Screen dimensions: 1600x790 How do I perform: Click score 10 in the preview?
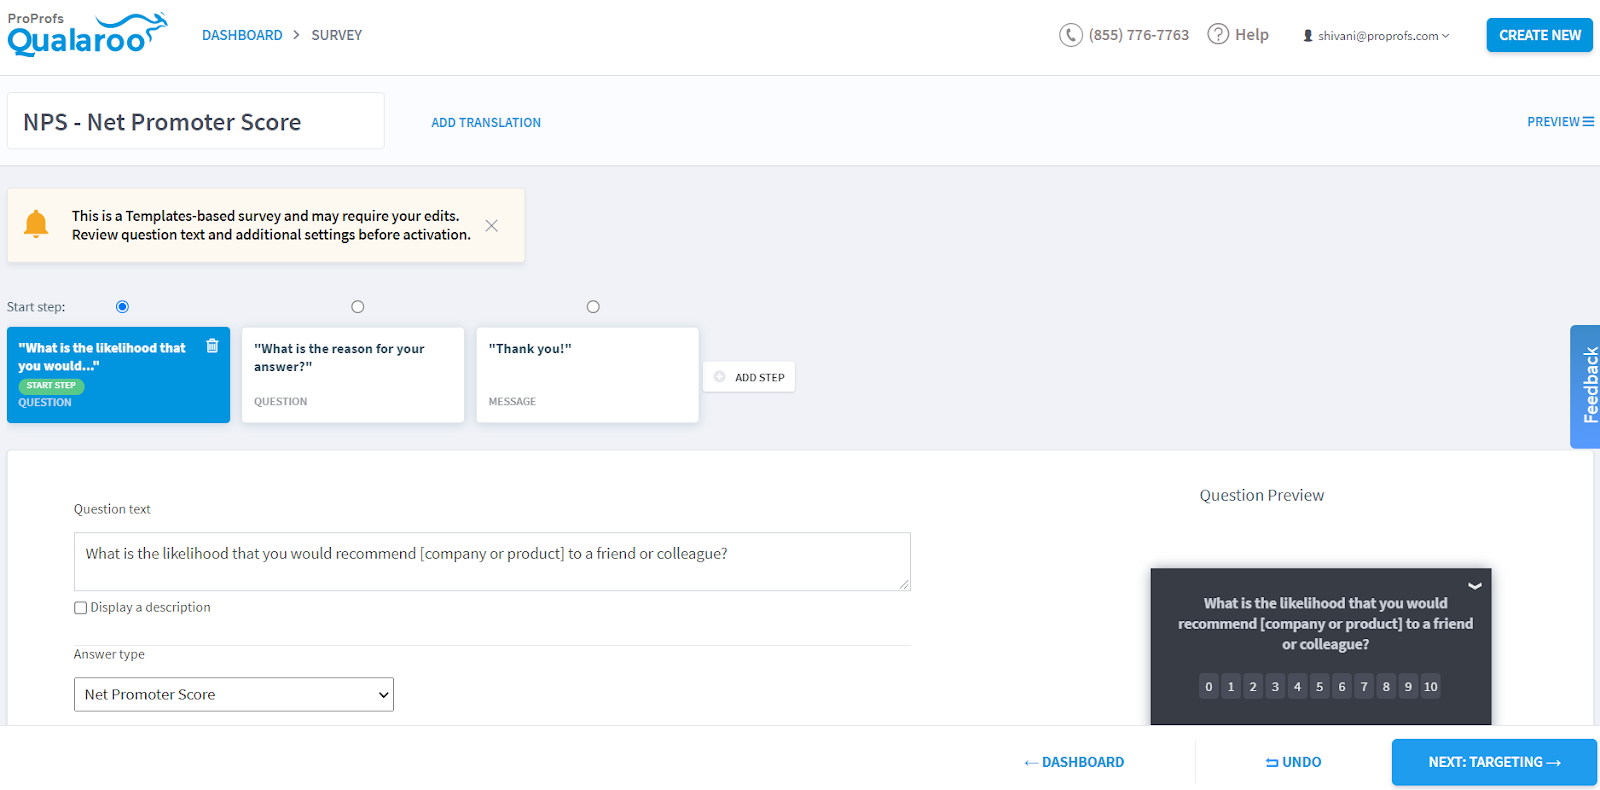[x=1431, y=686]
